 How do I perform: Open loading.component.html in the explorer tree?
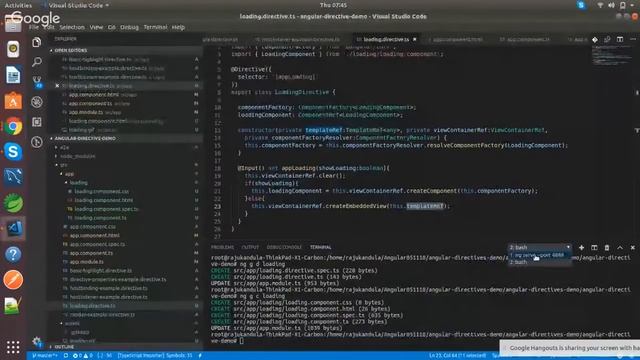(104, 200)
